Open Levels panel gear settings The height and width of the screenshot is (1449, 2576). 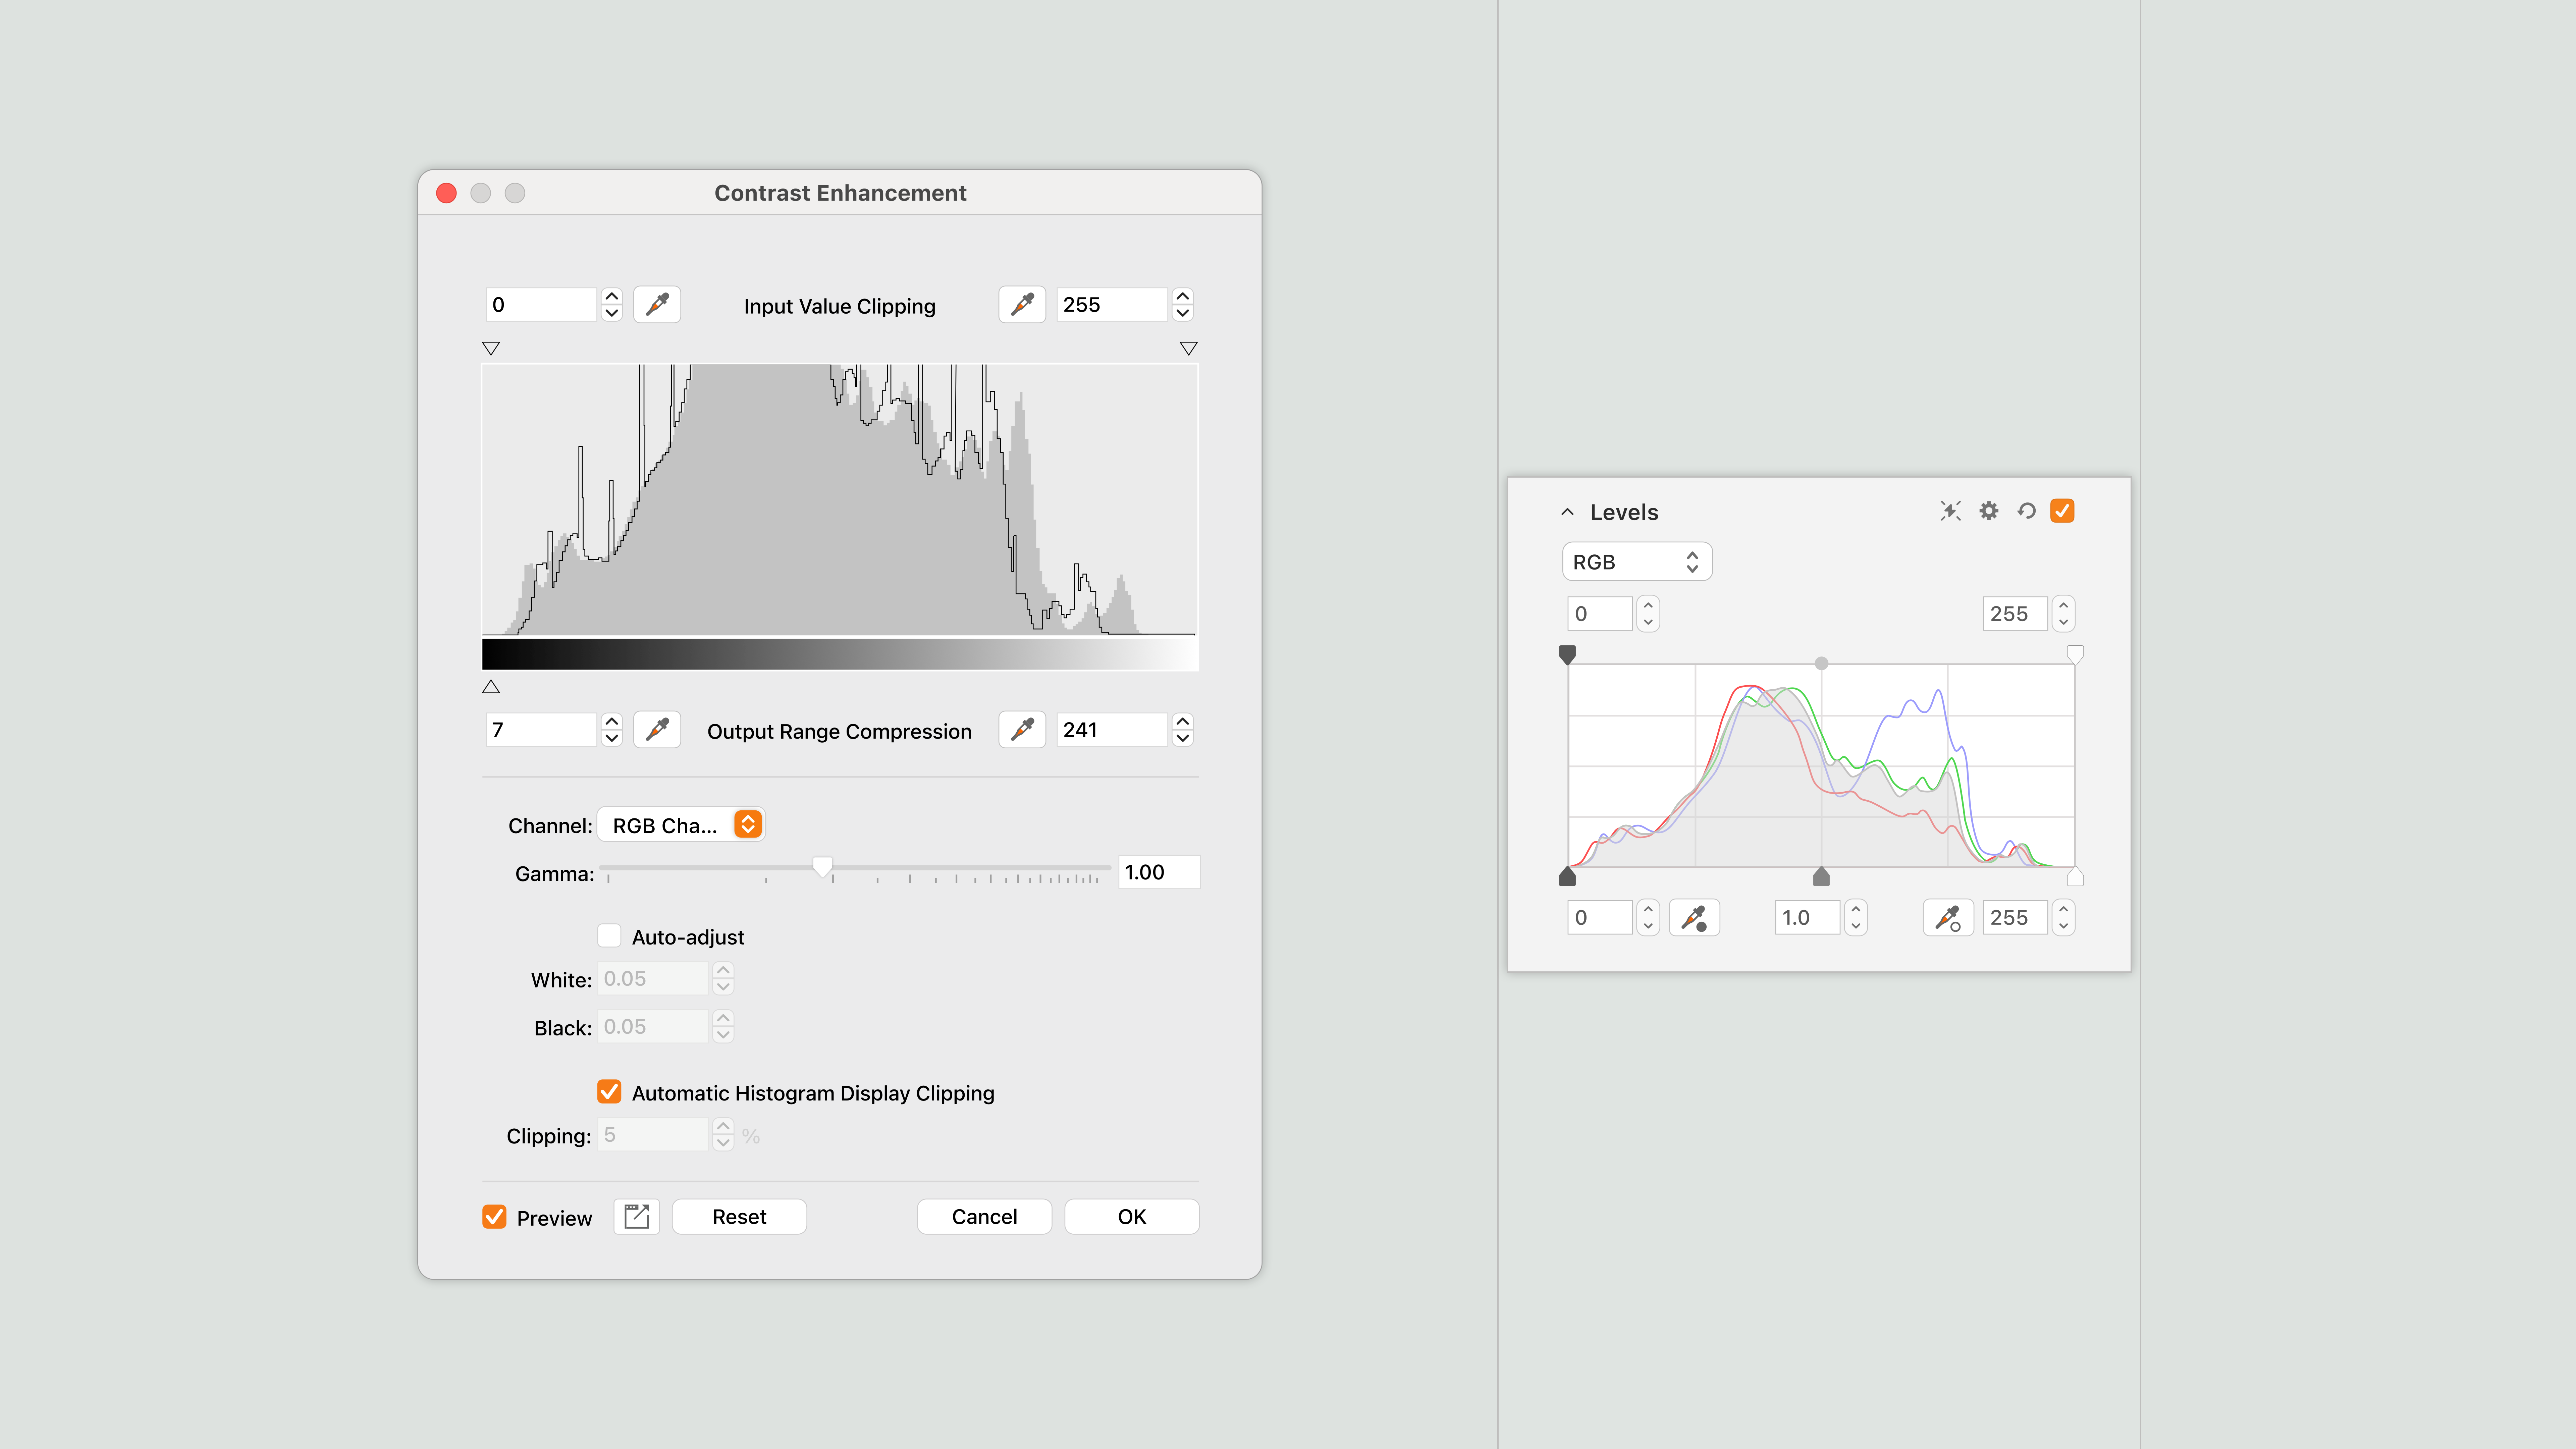pyautogui.click(x=1989, y=511)
